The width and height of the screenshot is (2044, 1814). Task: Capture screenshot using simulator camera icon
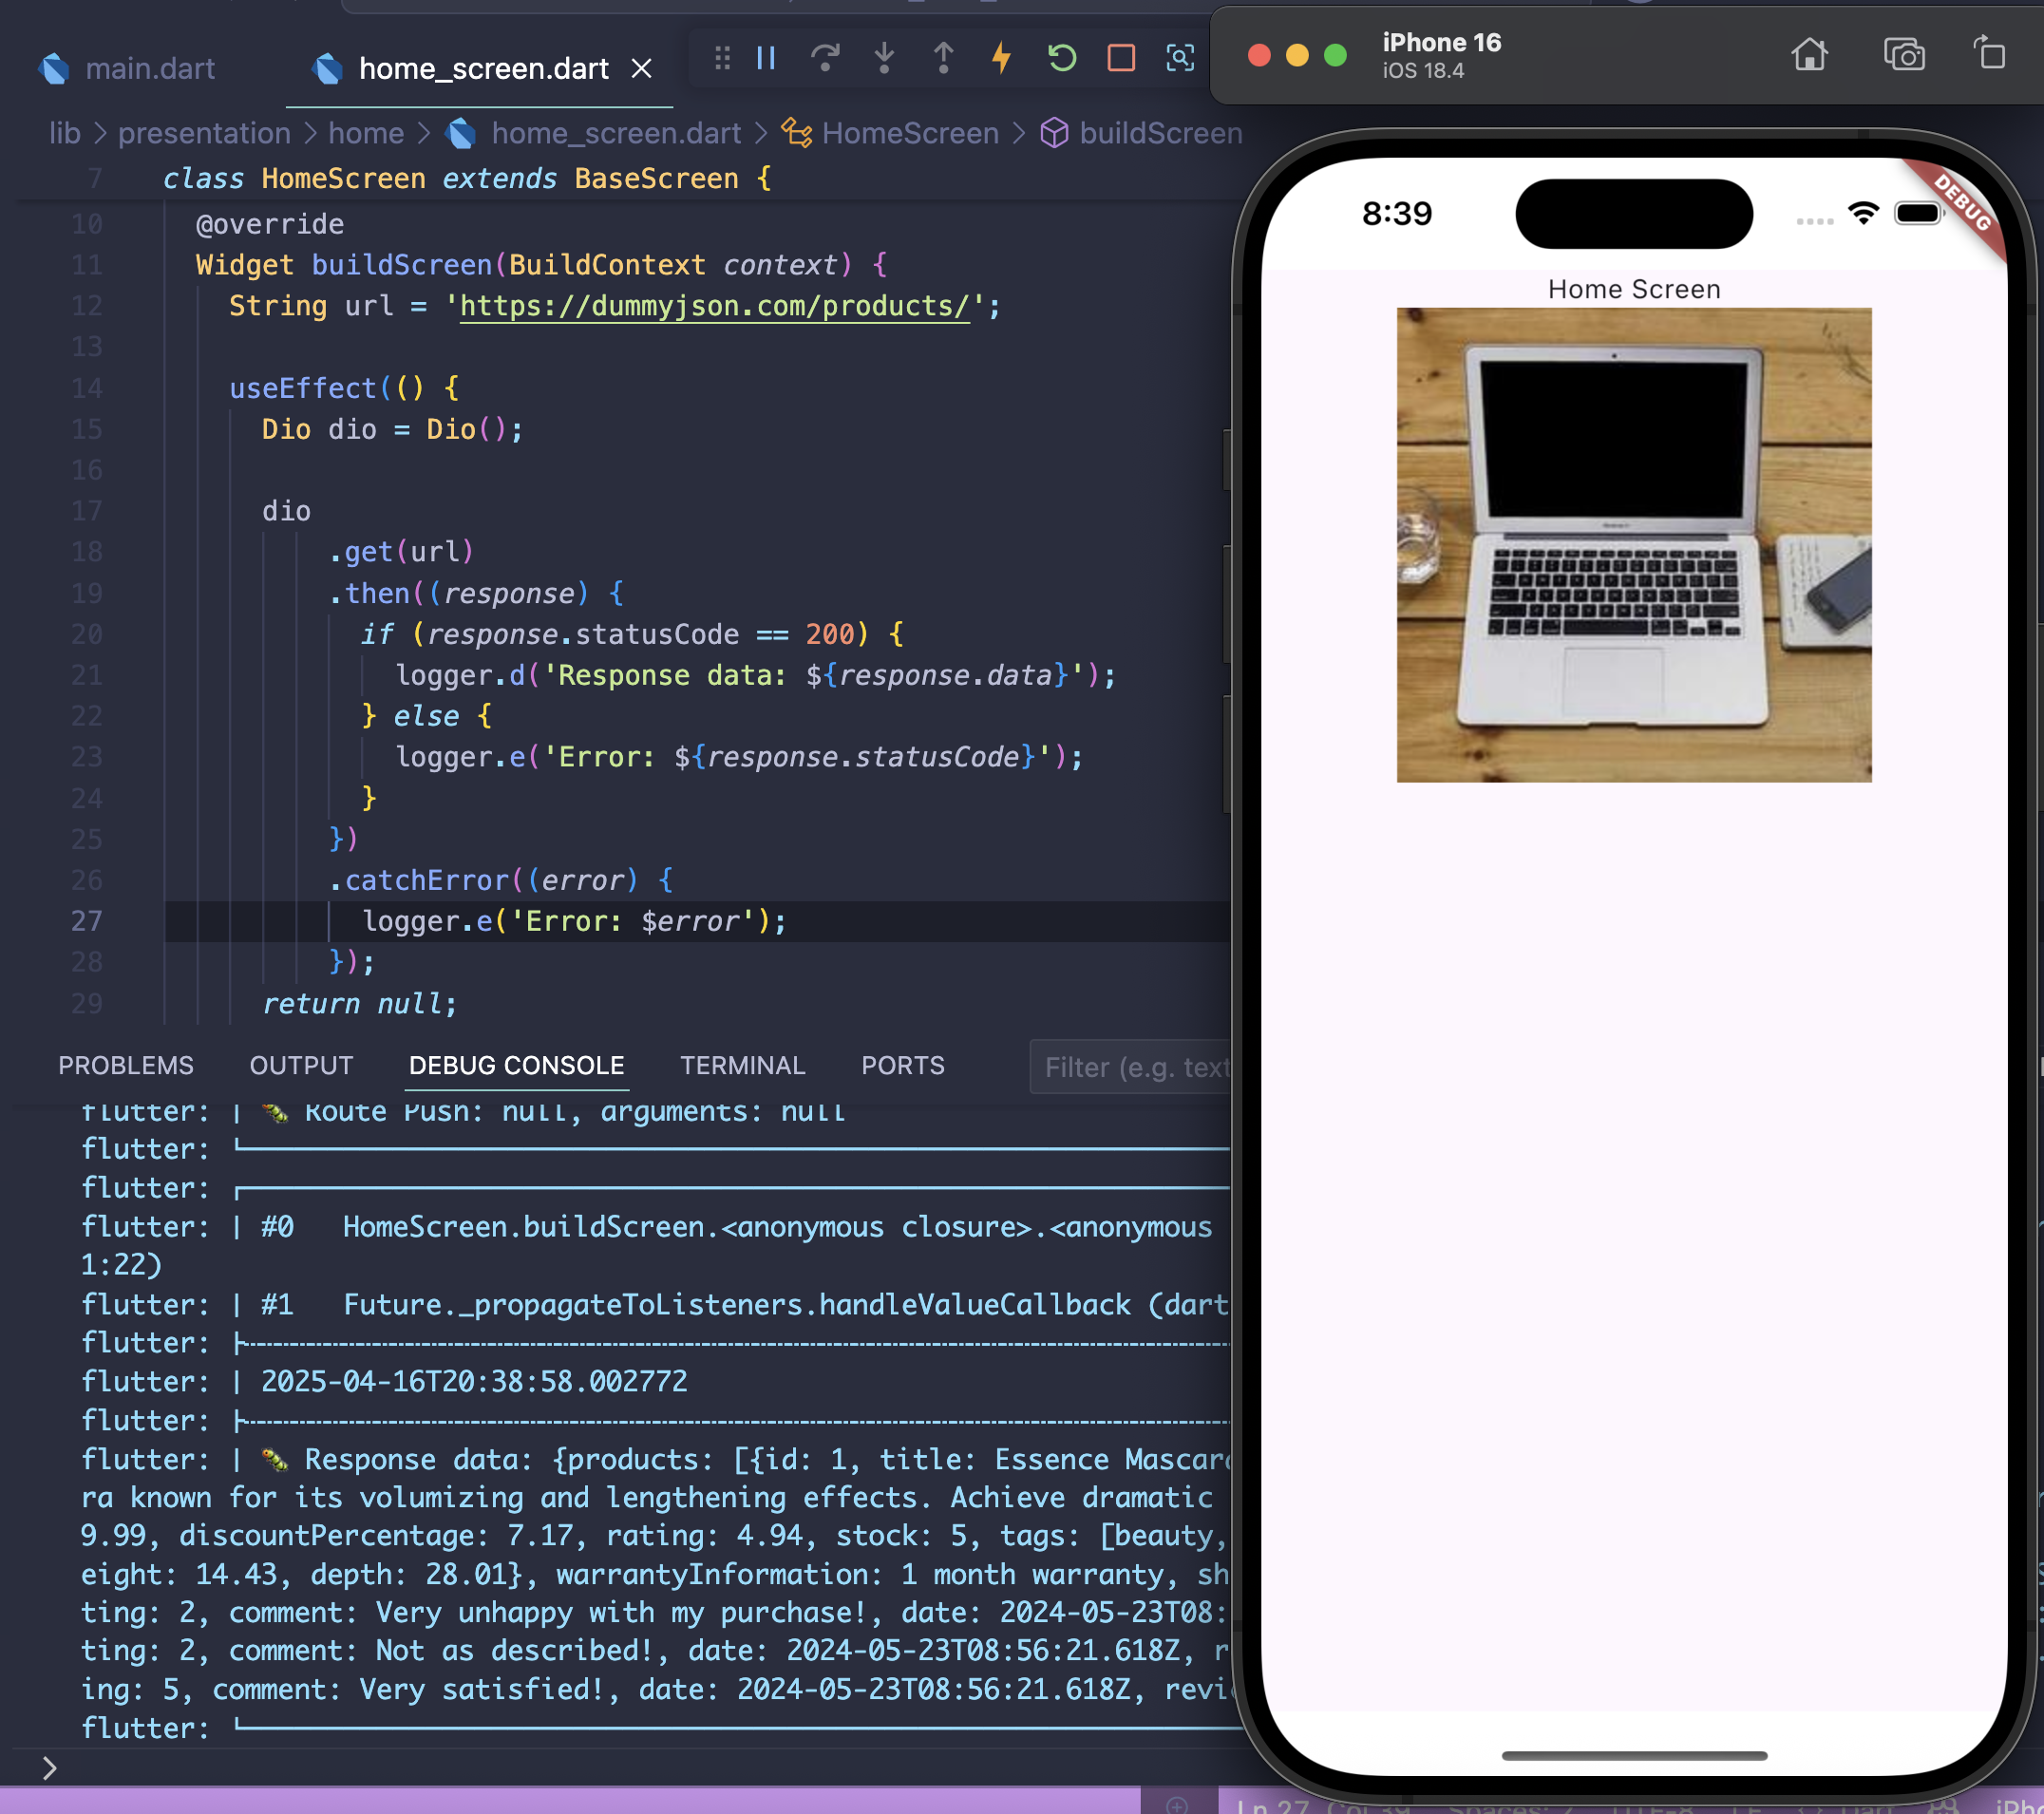click(1904, 56)
